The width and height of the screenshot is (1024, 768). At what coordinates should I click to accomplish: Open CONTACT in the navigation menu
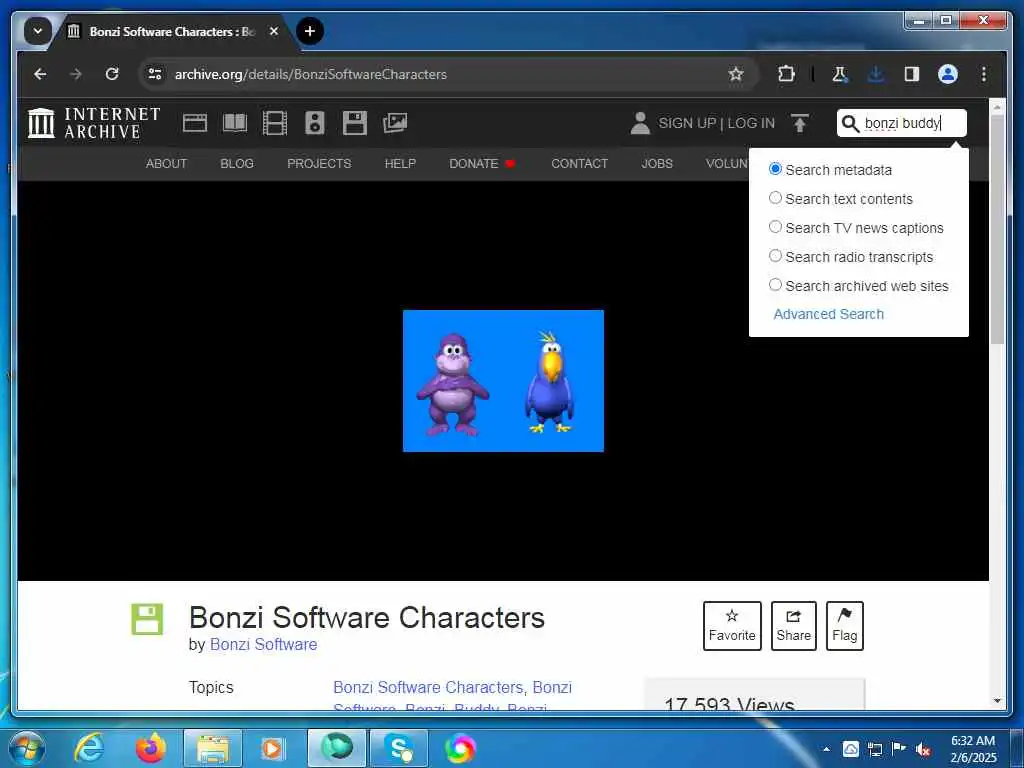click(x=579, y=163)
